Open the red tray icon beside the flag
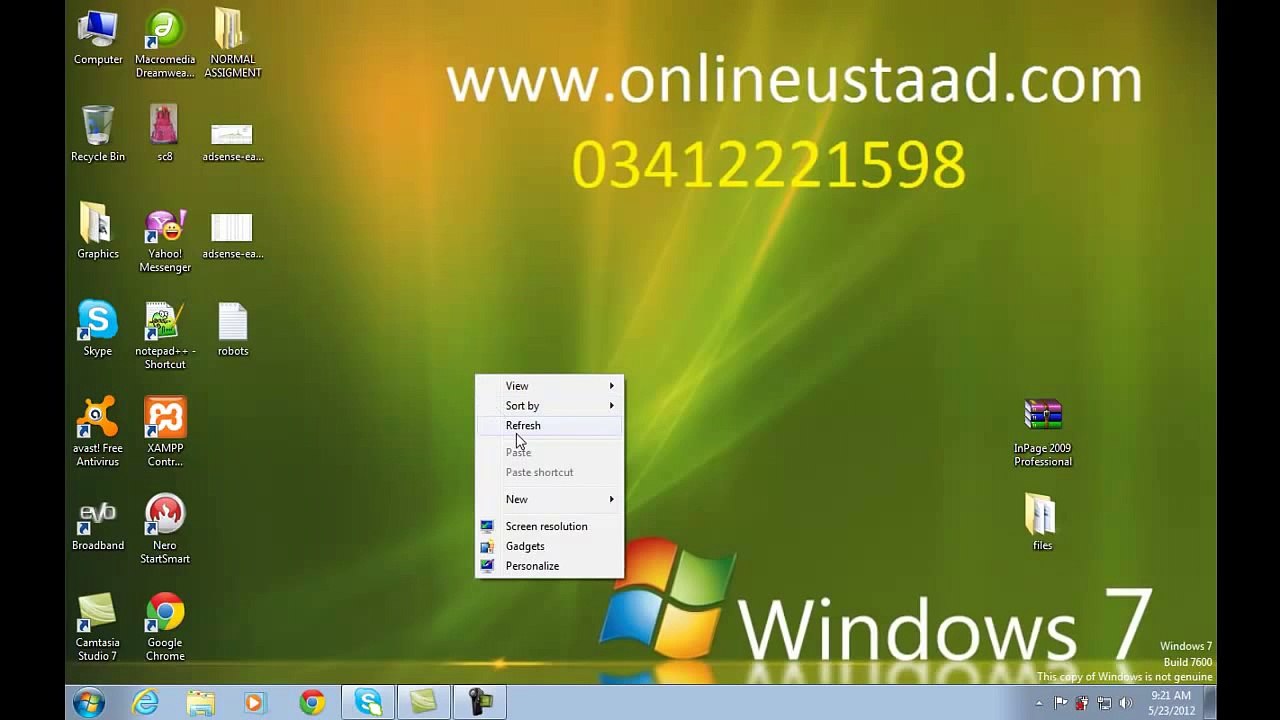The image size is (1280, 720). point(1083,704)
